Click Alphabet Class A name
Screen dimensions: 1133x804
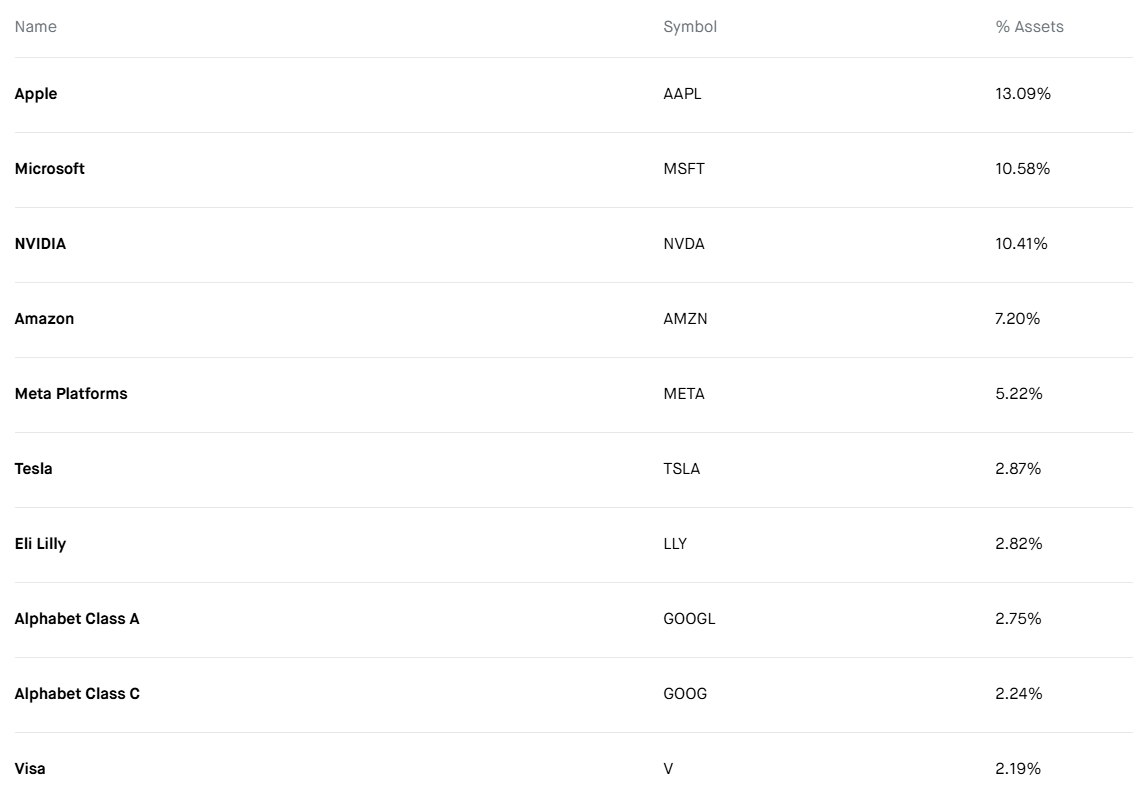point(77,619)
